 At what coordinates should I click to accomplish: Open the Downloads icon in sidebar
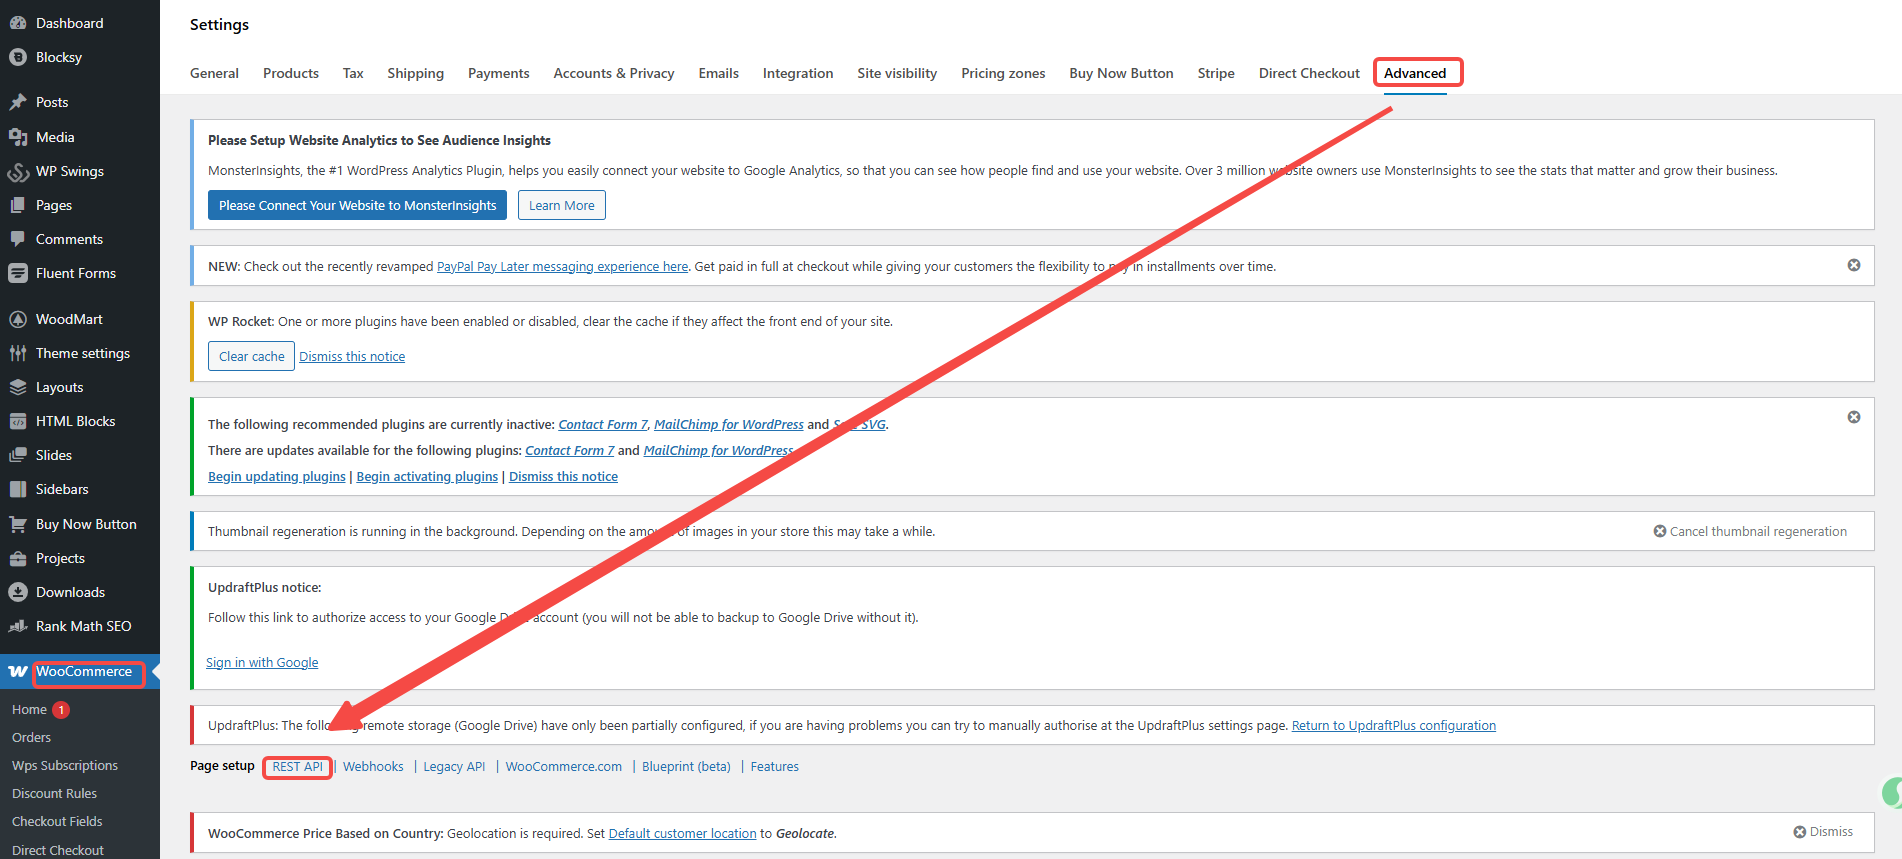pos(18,592)
